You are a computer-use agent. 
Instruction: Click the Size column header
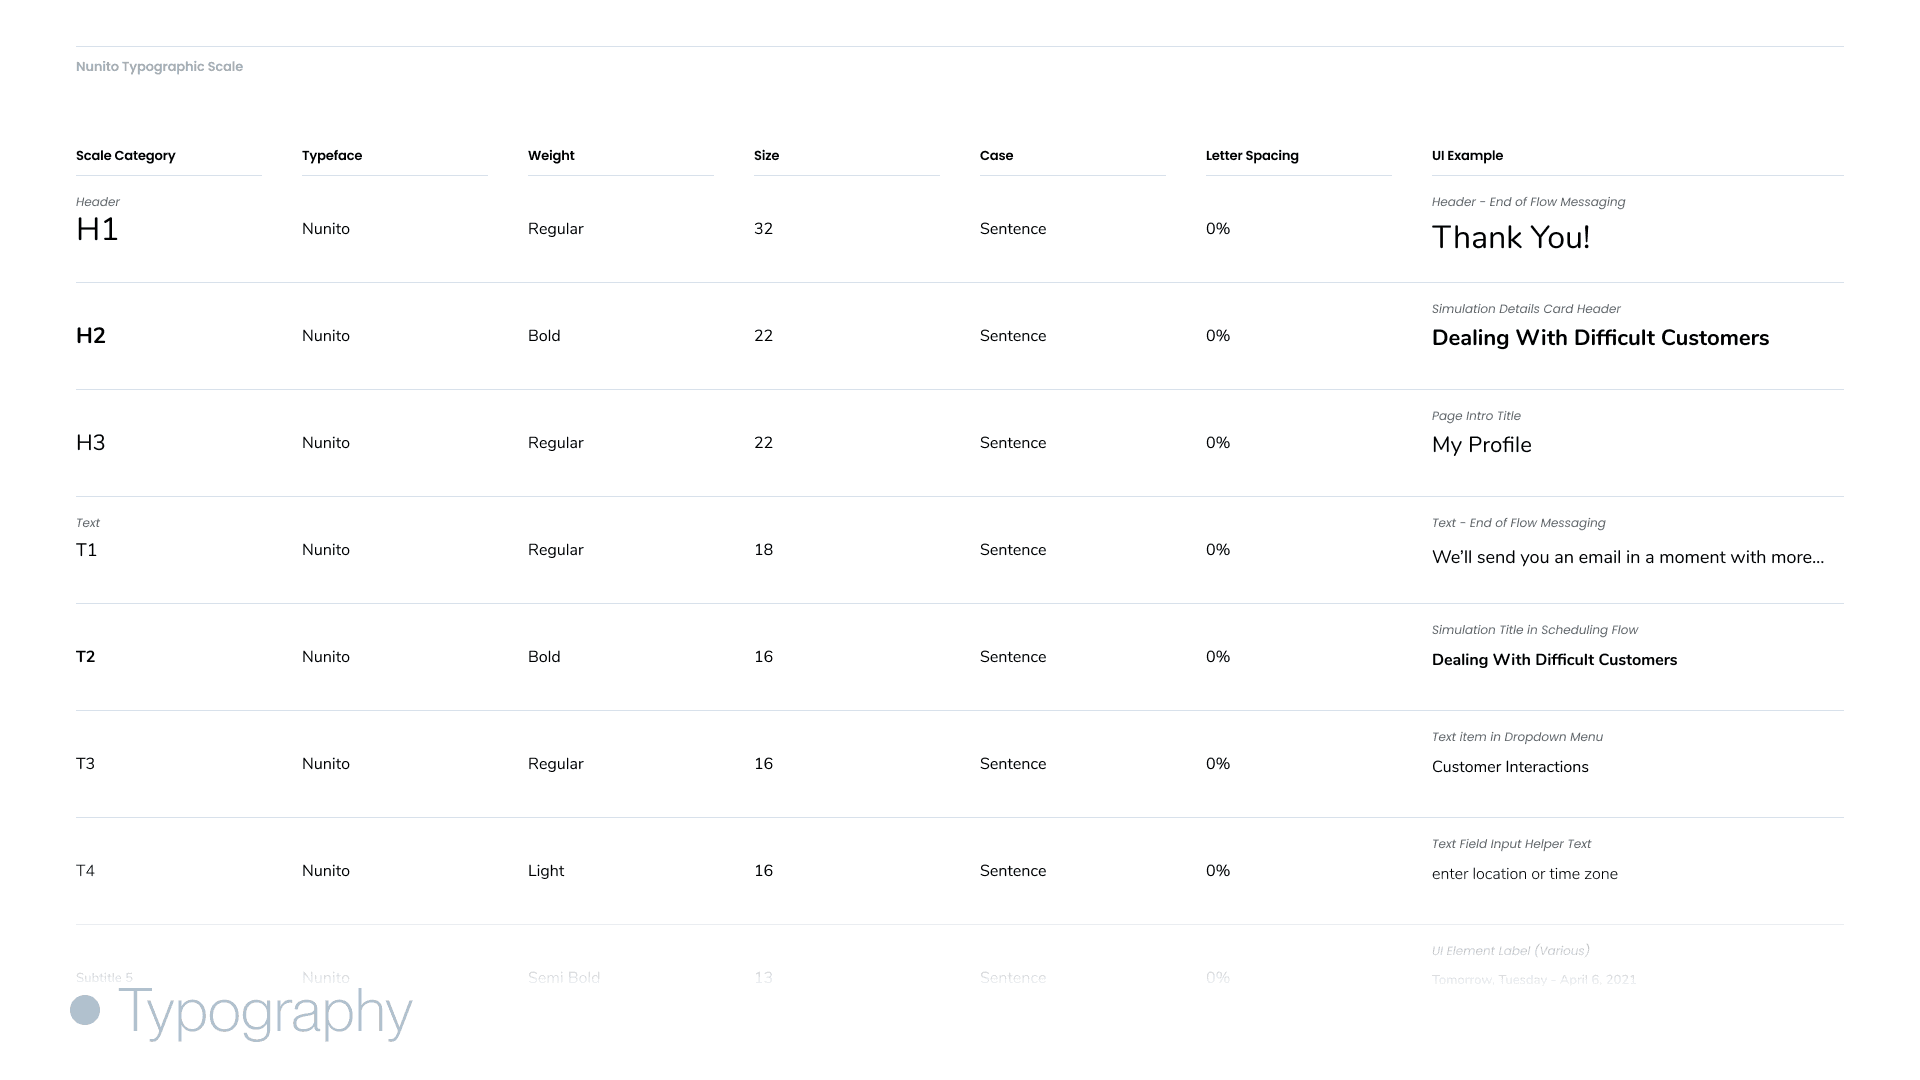[x=766, y=156]
